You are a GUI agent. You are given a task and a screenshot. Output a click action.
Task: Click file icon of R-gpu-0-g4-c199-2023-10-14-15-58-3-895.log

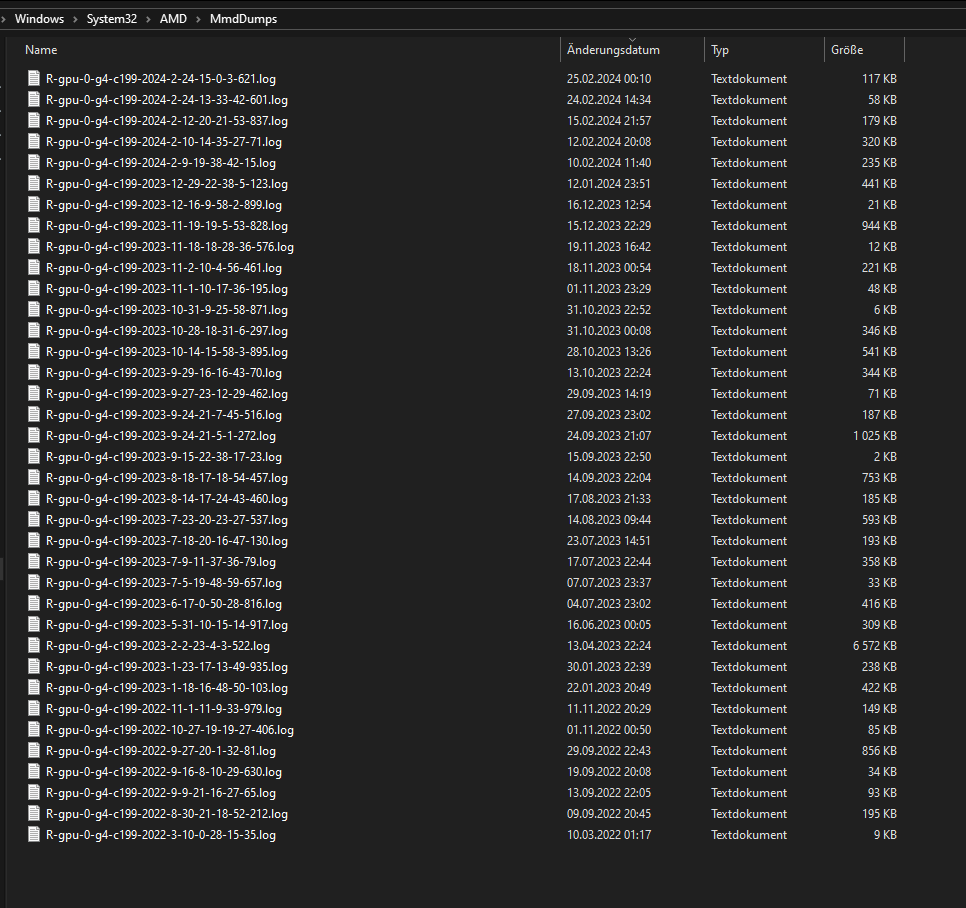34,351
